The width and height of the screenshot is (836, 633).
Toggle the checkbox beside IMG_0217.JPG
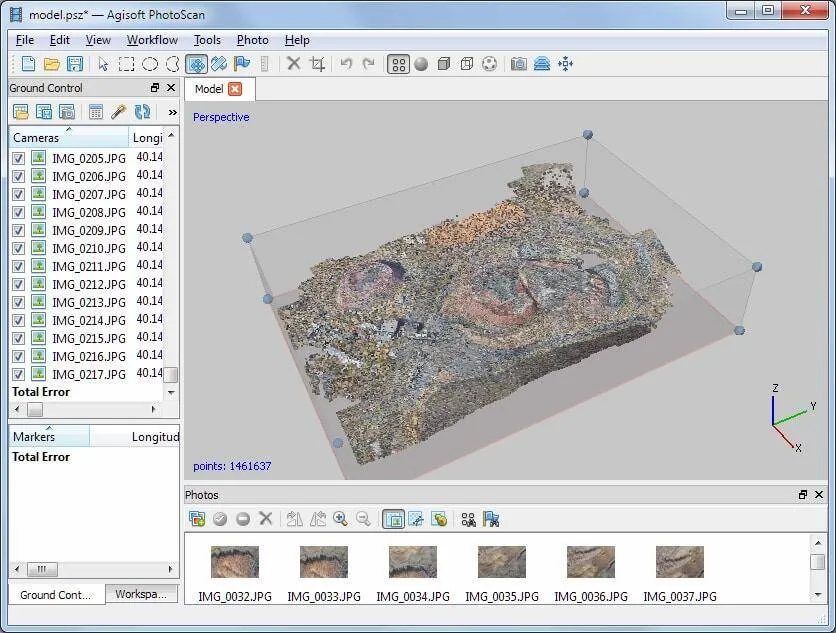19,374
